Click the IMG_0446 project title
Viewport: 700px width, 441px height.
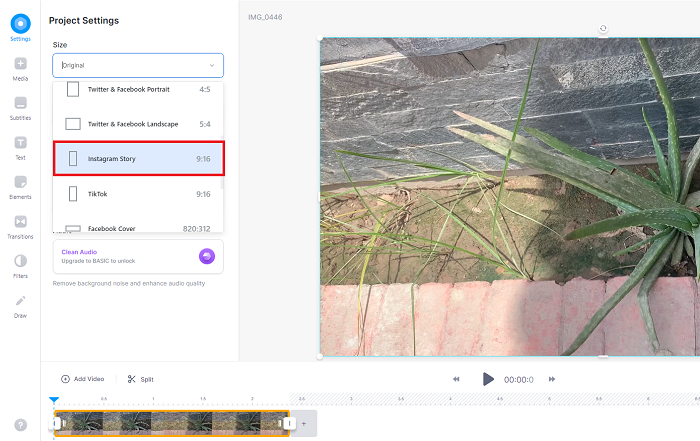tap(265, 17)
